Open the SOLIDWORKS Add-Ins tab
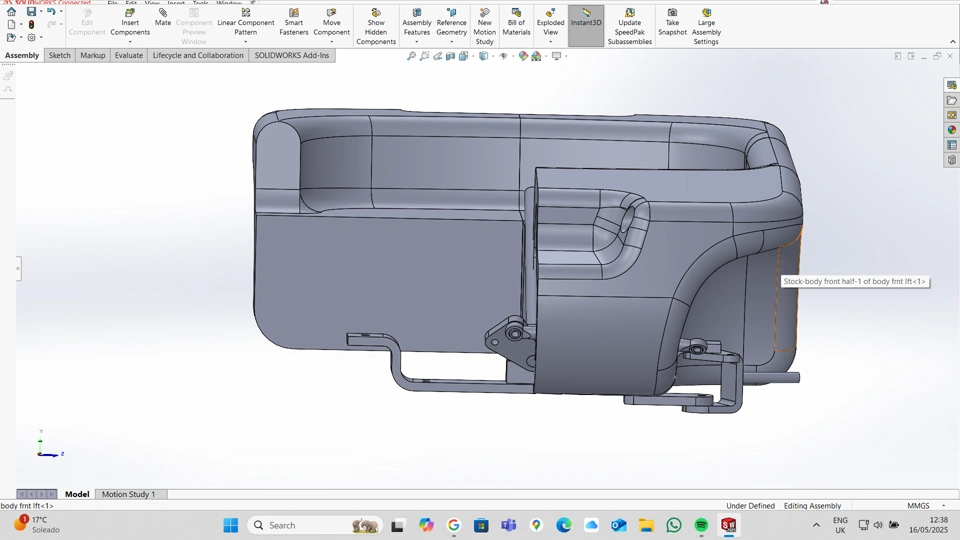 tap(291, 56)
